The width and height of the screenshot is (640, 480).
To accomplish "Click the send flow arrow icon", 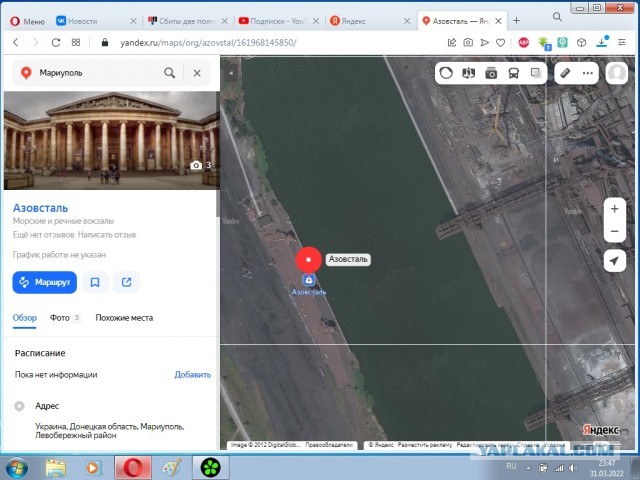I will coord(484,42).
